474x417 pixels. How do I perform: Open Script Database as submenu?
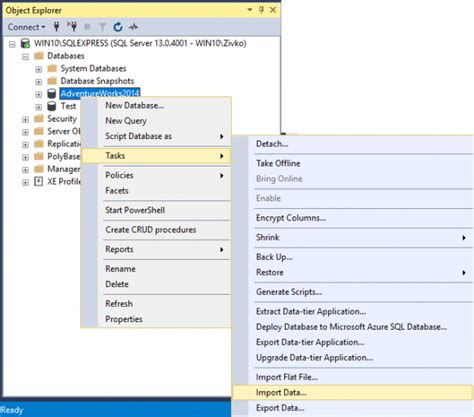coord(156,136)
